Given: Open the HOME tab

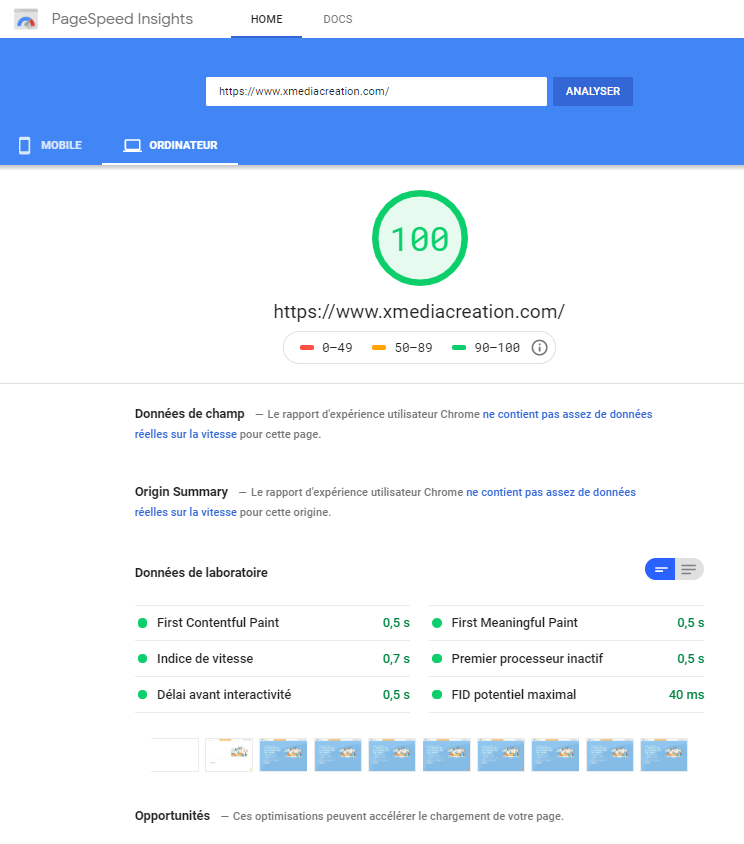Looking at the screenshot, I should 266,19.
